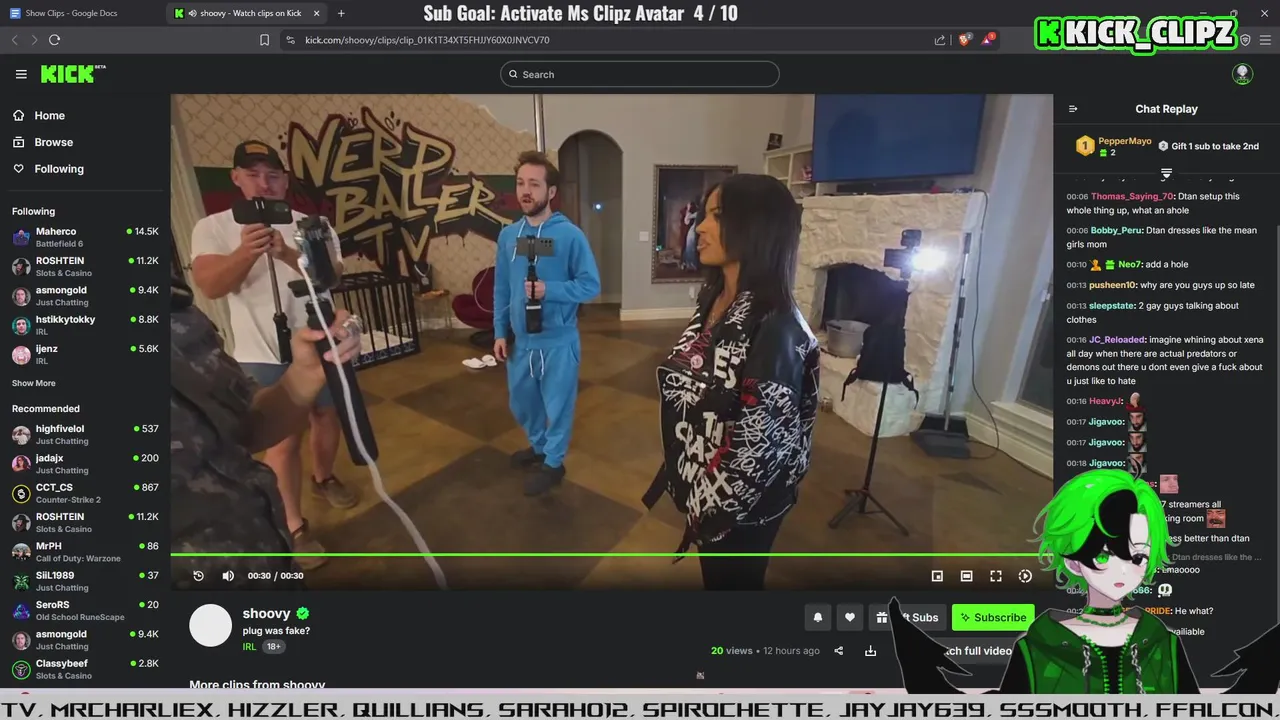
Task: Click the browser address bar URL
Action: pos(427,40)
